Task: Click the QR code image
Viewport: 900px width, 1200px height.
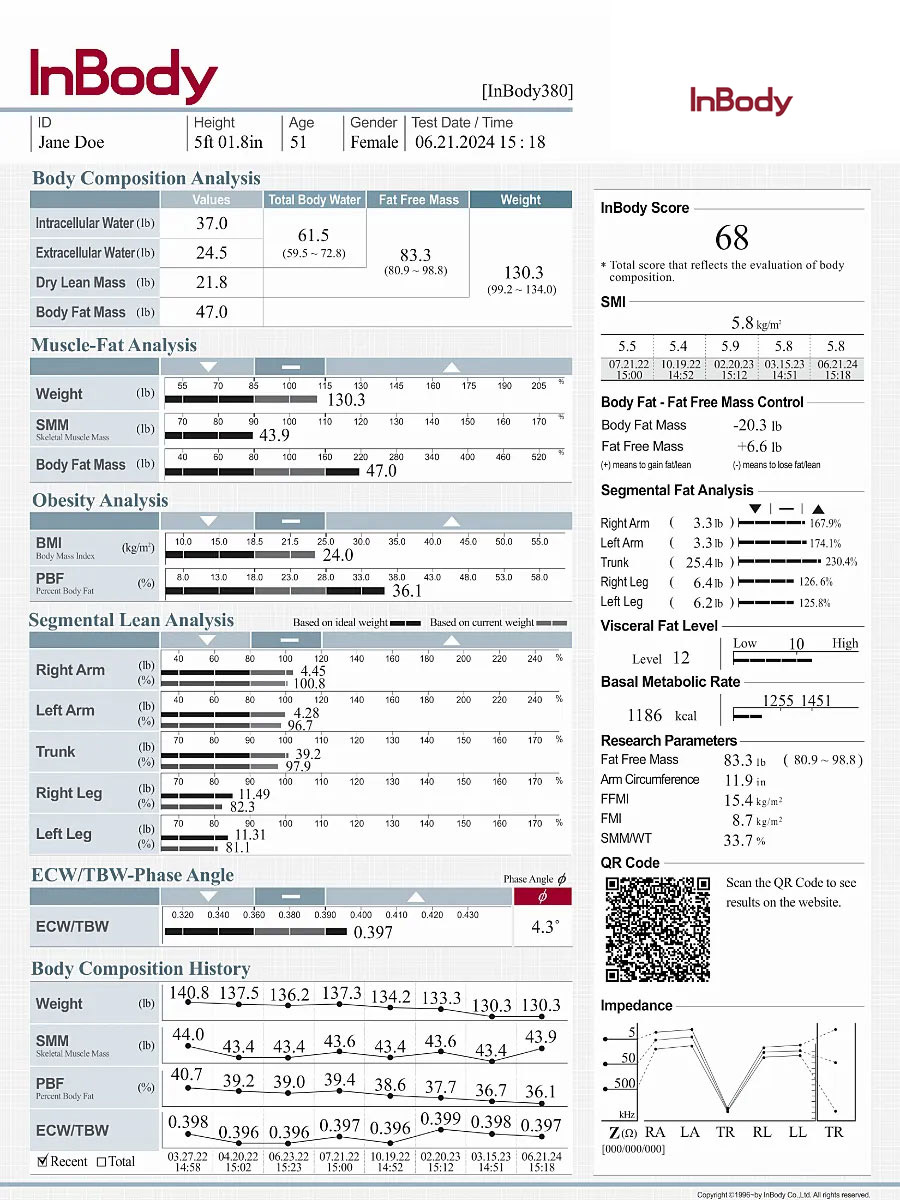Action: [661, 929]
